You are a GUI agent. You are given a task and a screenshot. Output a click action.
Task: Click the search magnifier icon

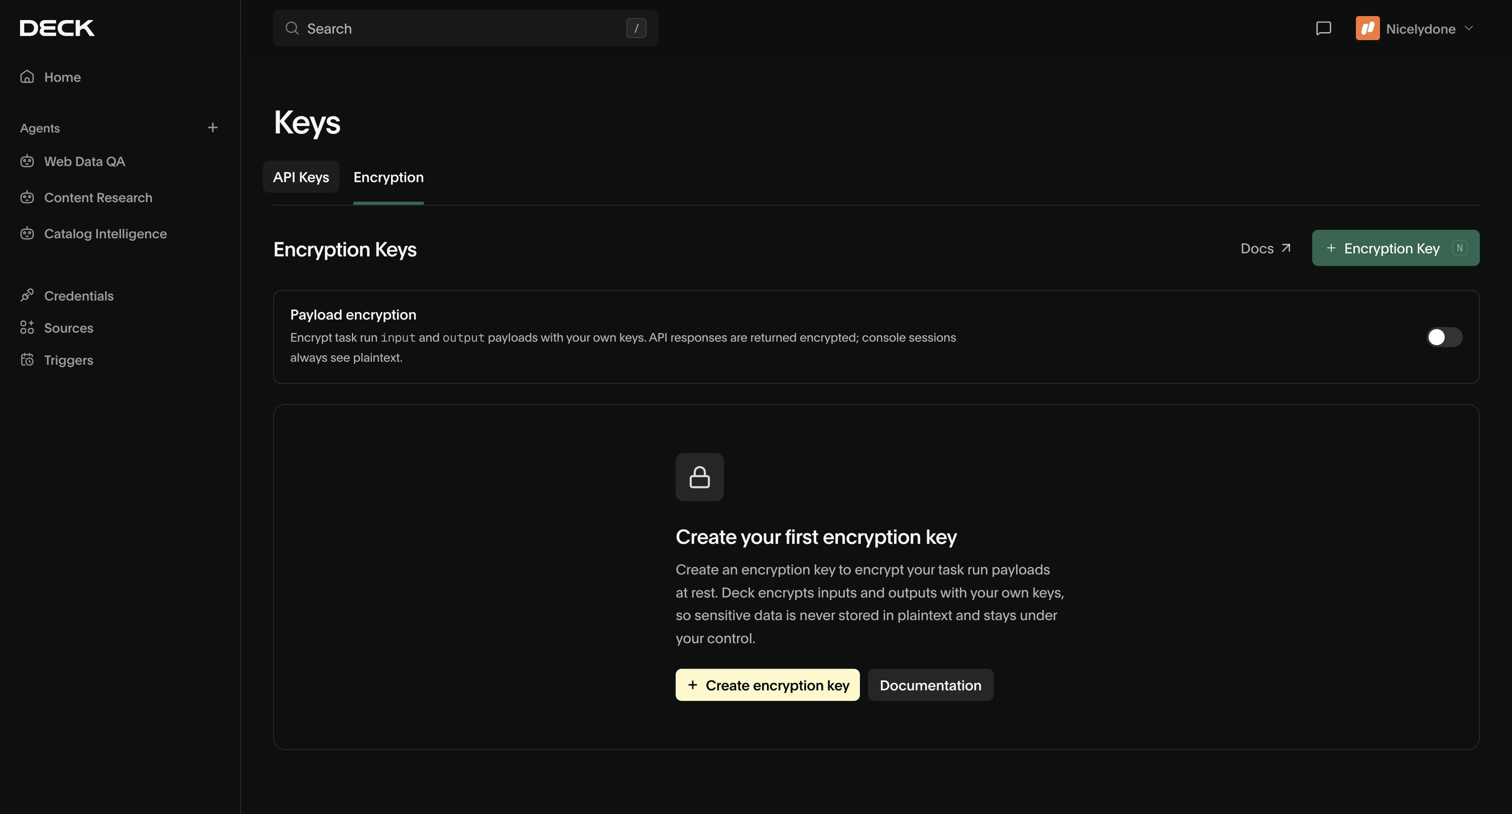tap(292, 28)
